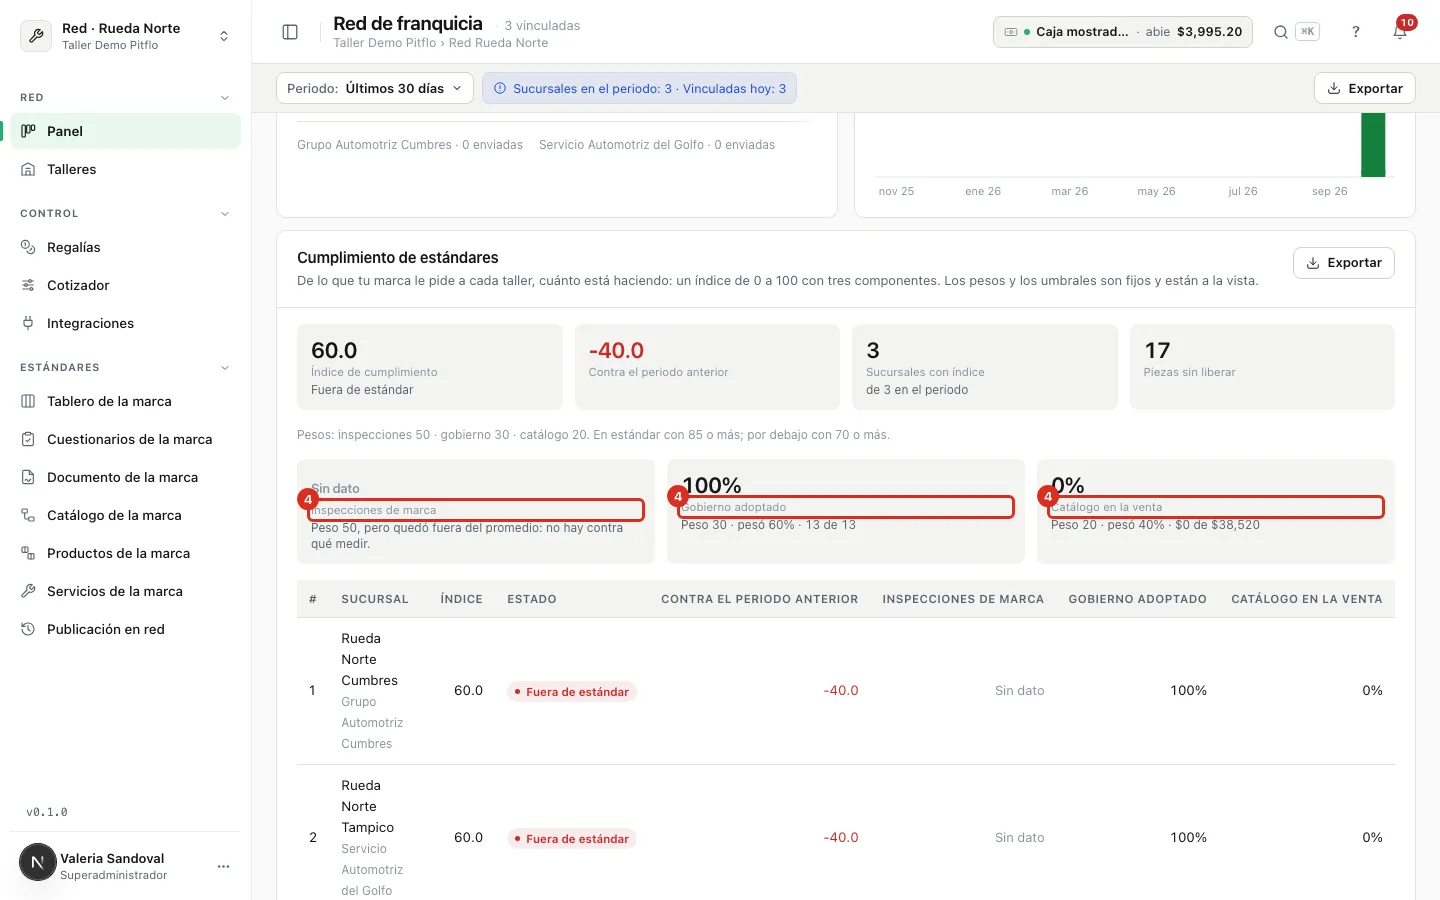
Task: Click the wrench workspace logo icon
Action: [x=36, y=36]
